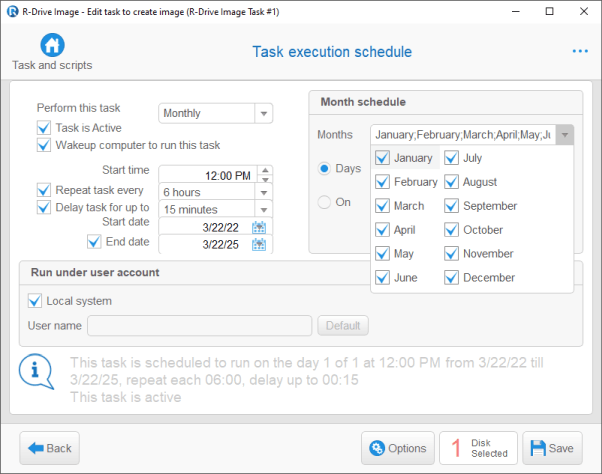Click the Start time input field
The width and height of the screenshot is (602, 474).
(x=207, y=175)
